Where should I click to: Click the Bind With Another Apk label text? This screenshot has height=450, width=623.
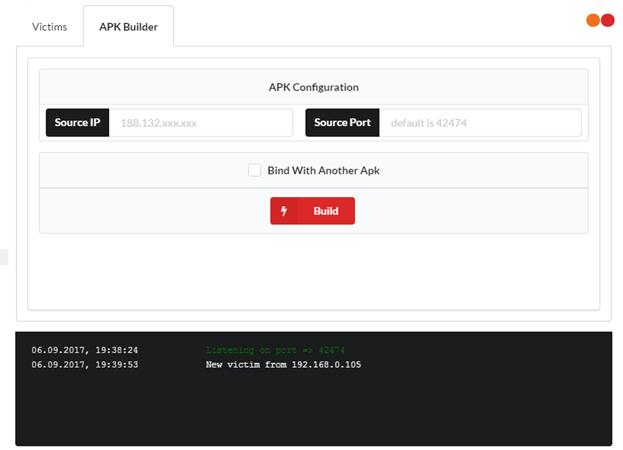[x=323, y=171]
